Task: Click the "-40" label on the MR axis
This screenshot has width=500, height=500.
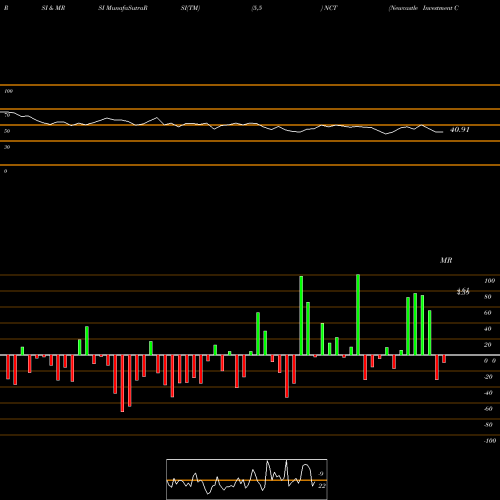Action: point(488,393)
